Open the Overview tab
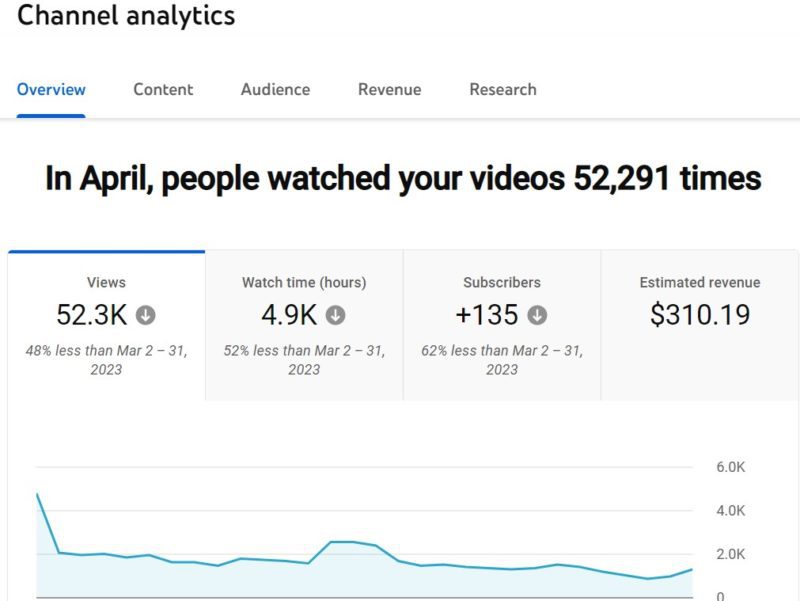The width and height of the screenshot is (800, 601). (51, 90)
